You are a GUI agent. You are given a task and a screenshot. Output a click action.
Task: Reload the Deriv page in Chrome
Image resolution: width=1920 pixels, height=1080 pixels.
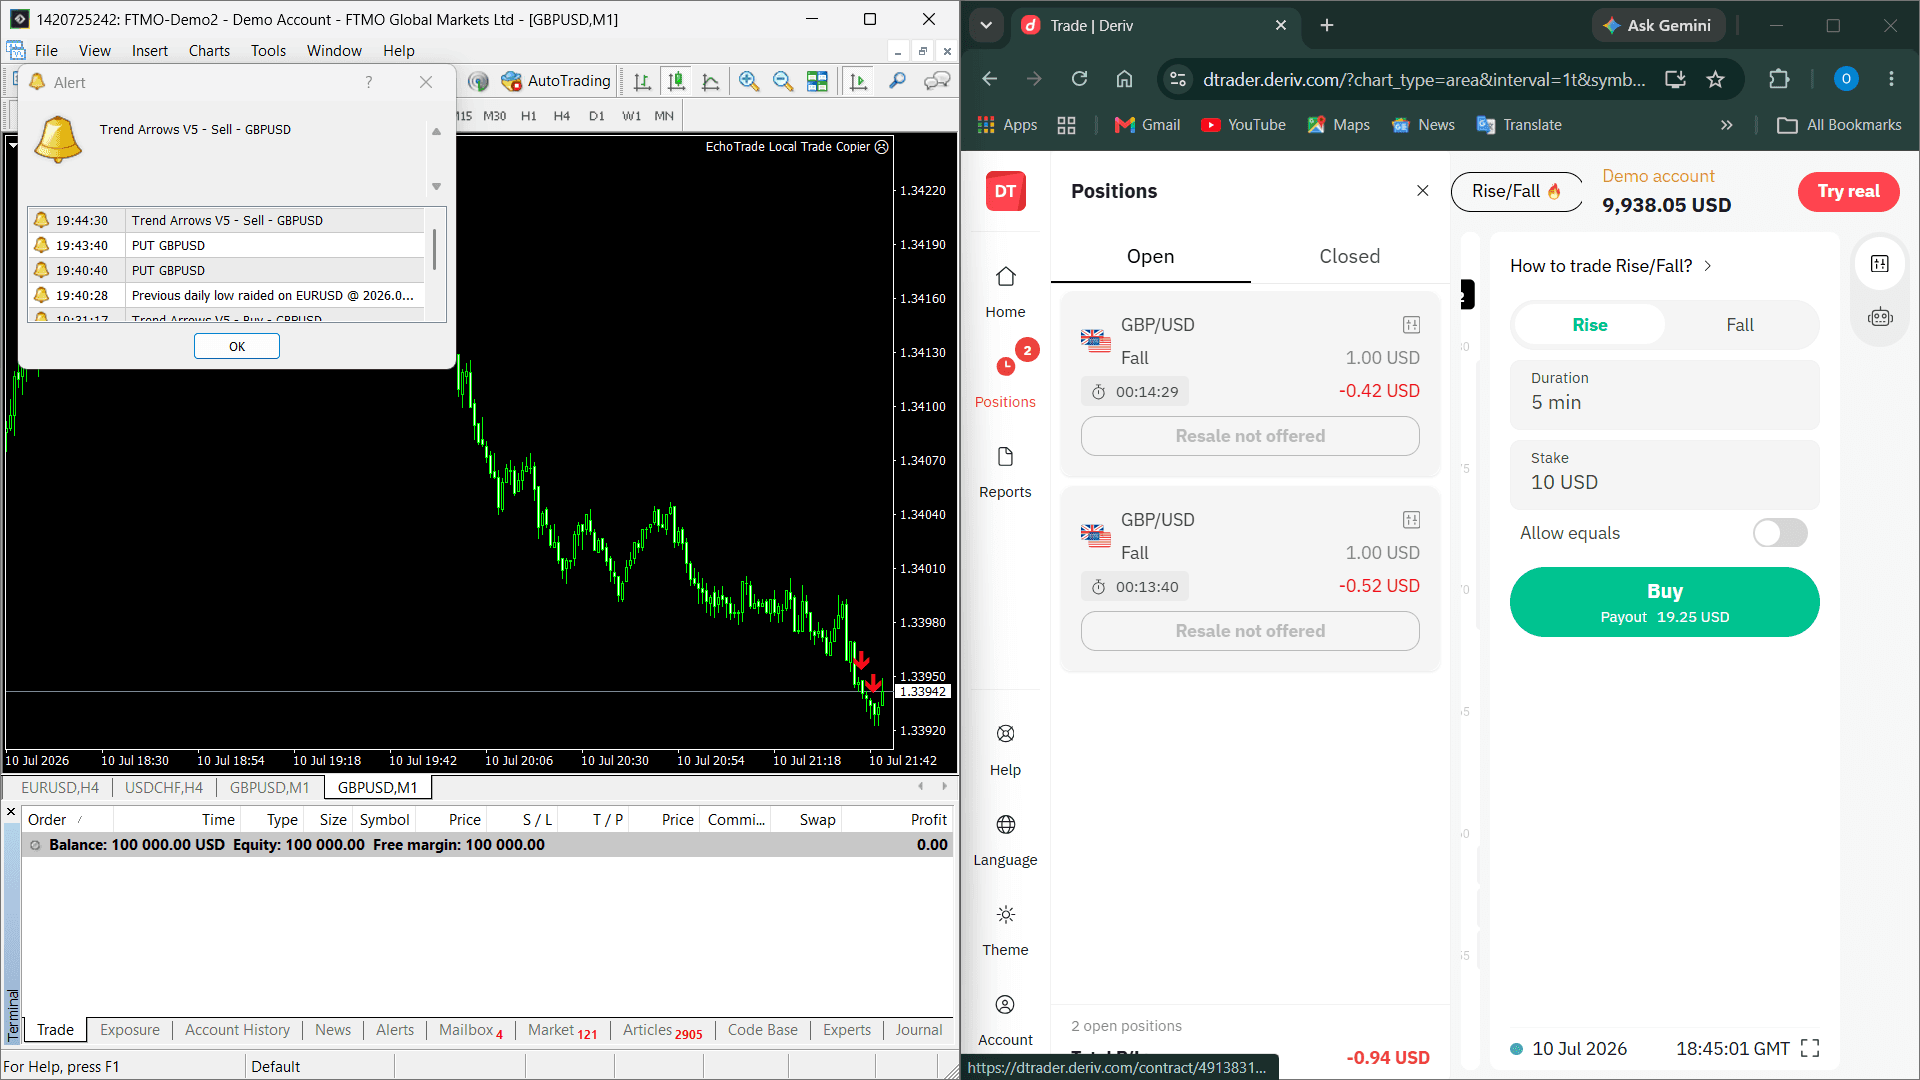1079,79
